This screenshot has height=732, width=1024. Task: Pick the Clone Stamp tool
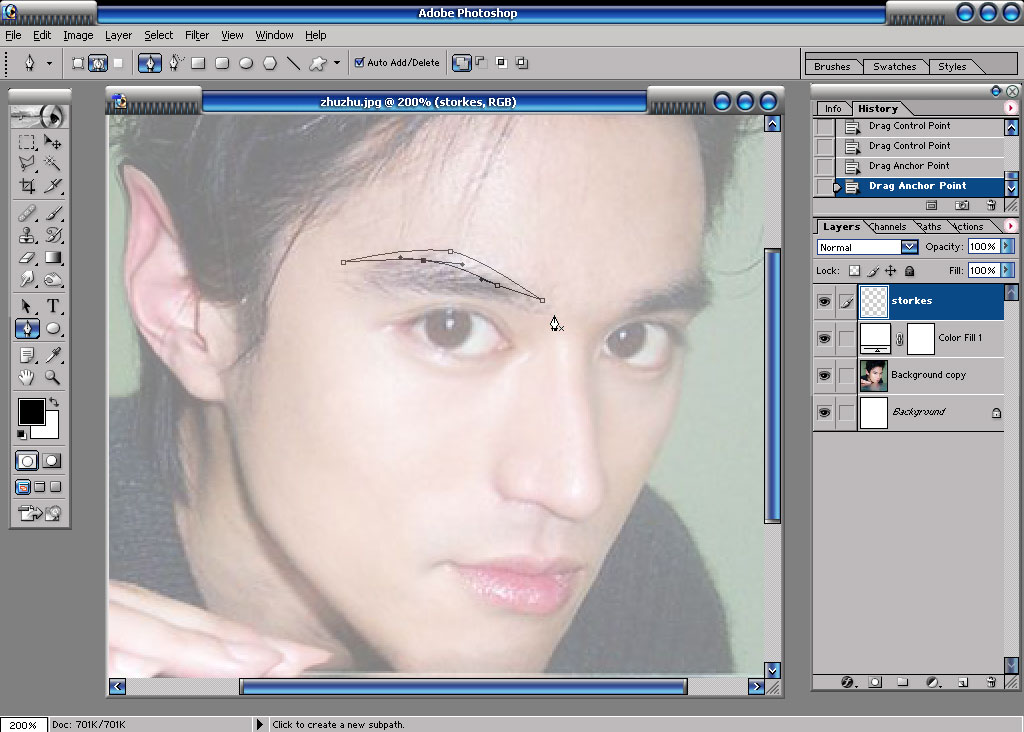point(27,235)
